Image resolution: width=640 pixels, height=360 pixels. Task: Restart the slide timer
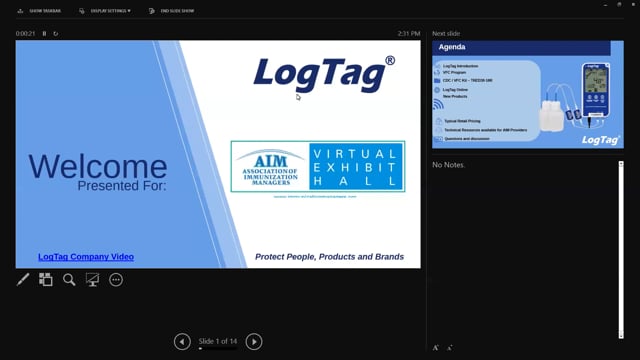coord(56,33)
